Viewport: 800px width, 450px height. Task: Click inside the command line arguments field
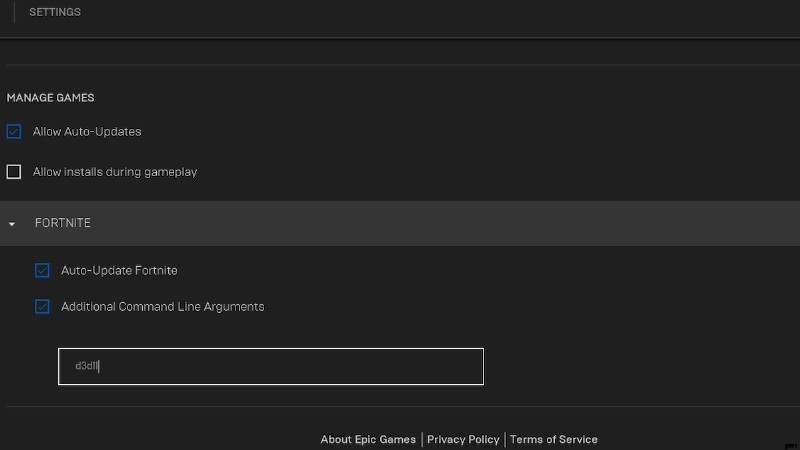pos(271,366)
